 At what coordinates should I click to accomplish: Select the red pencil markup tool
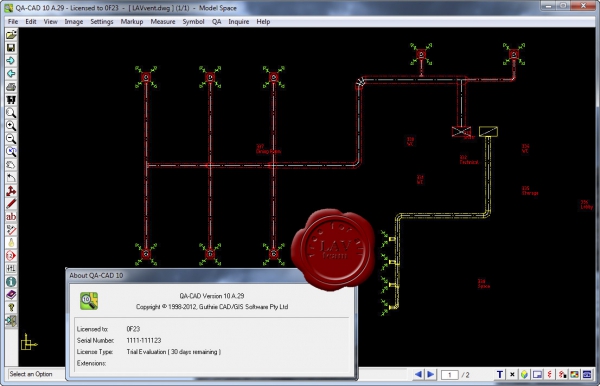[11, 204]
